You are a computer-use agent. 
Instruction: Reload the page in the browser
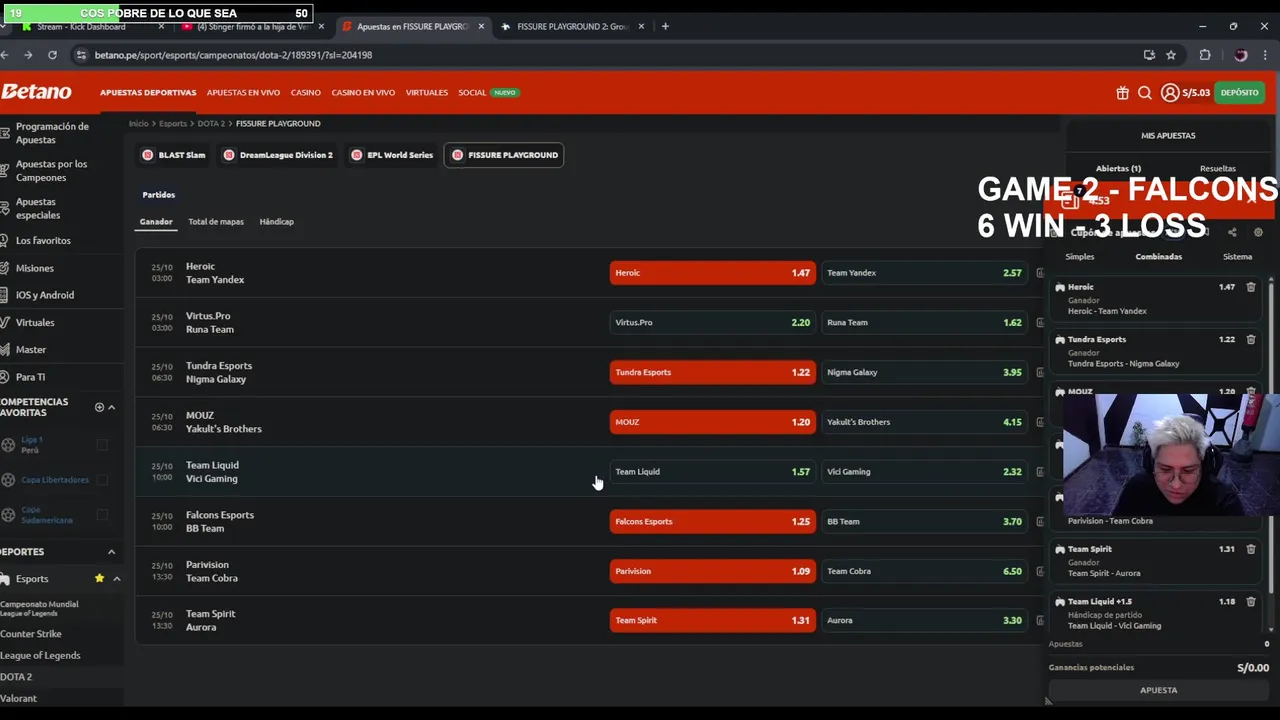tap(52, 55)
